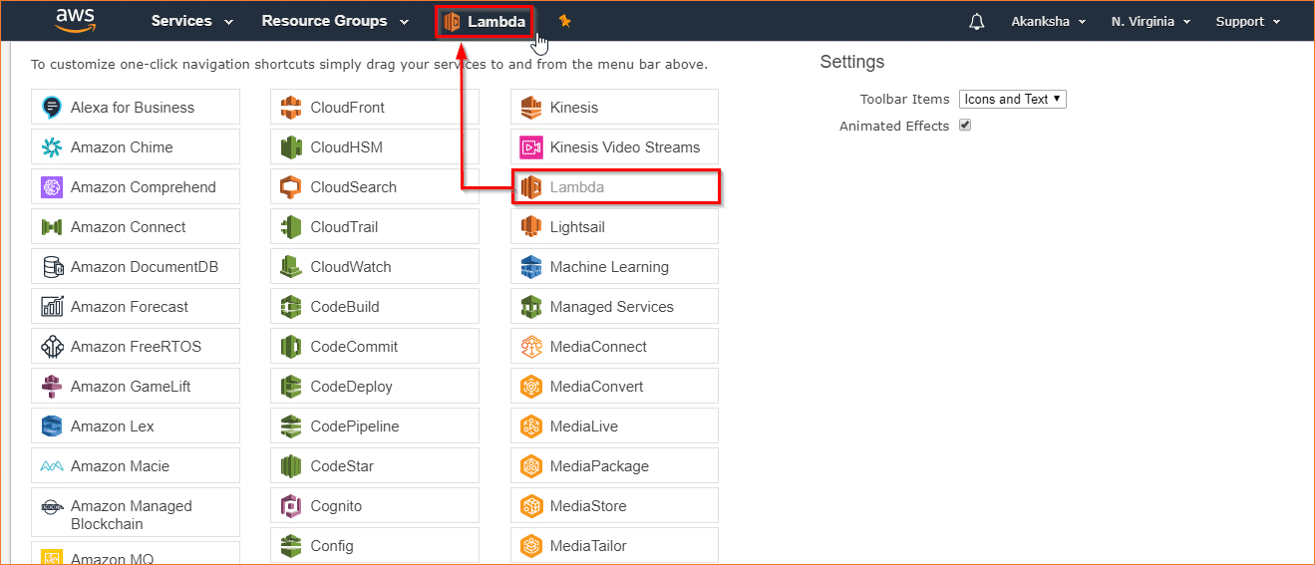1315x565 pixels.
Task: Click the Amazon Managed Blockchain icon
Action: (x=52, y=507)
